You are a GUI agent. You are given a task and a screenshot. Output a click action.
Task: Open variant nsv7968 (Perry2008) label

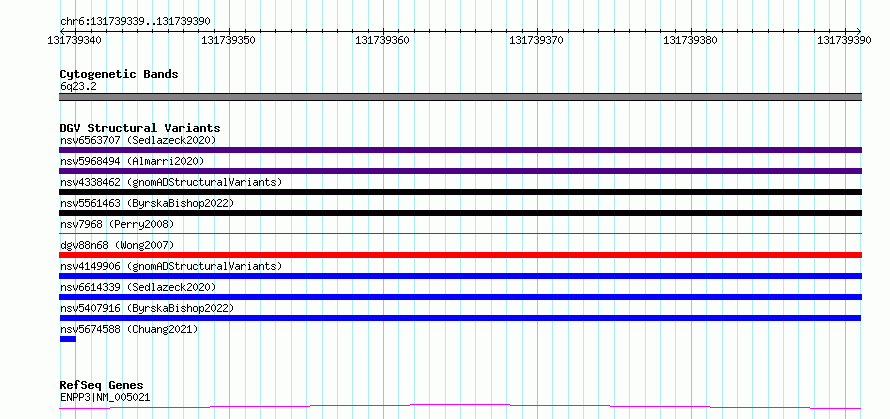coord(117,224)
